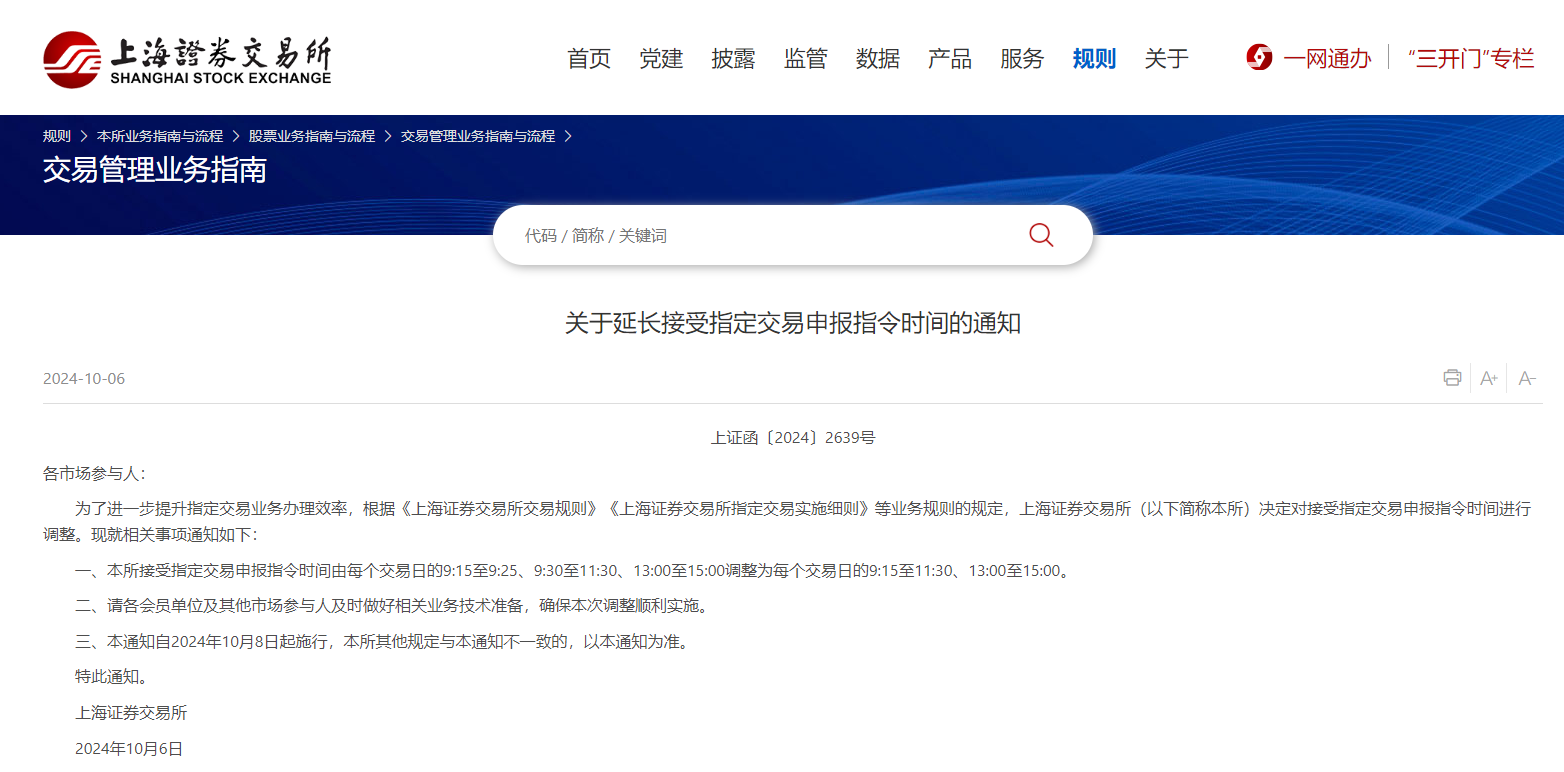This screenshot has height=772, width=1564.
Task: Click the 规则 breadcrumb link
Action: click(x=57, y=136)
